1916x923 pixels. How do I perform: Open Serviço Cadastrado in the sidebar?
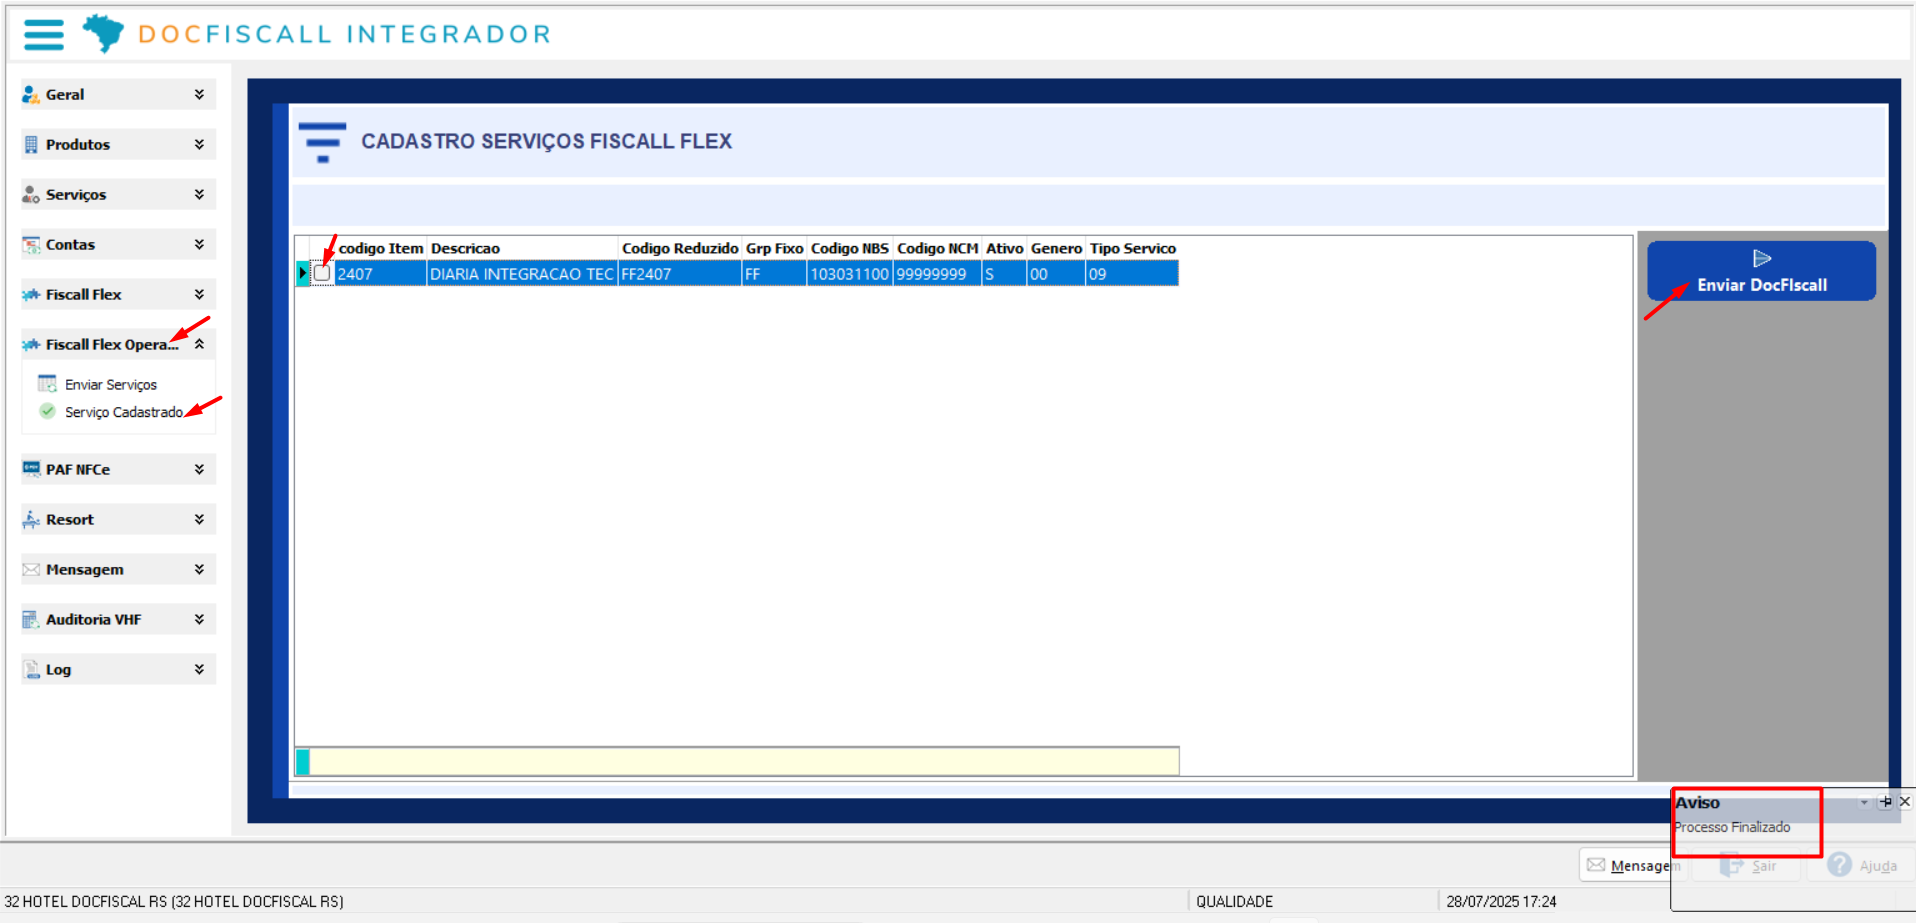124,412
